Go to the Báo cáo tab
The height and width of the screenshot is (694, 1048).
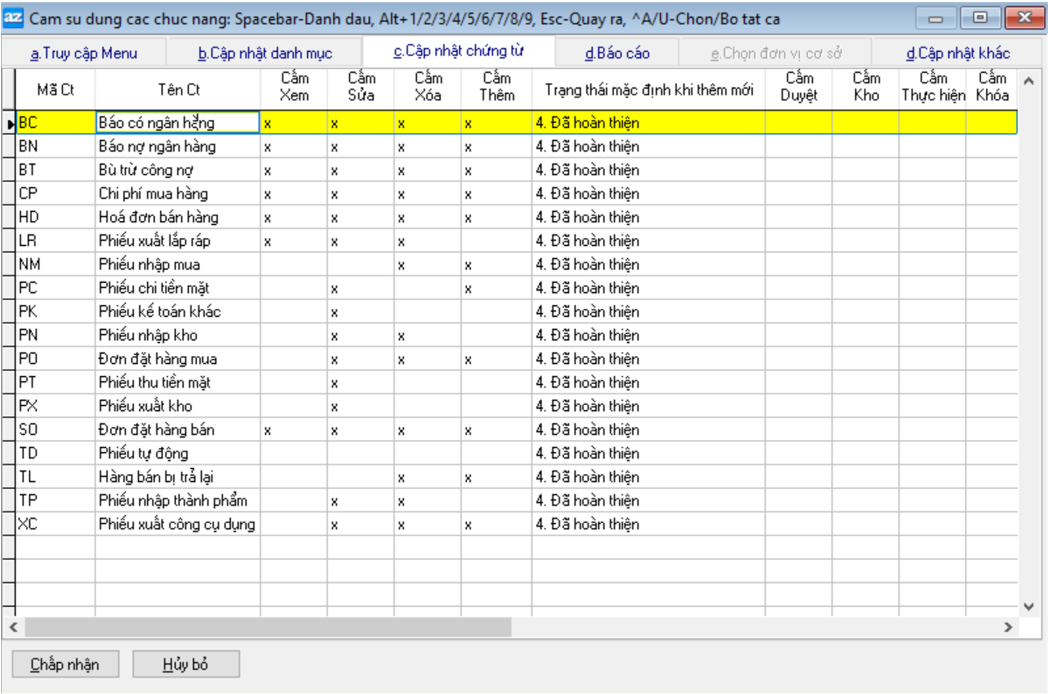click(x=617, y=53)
